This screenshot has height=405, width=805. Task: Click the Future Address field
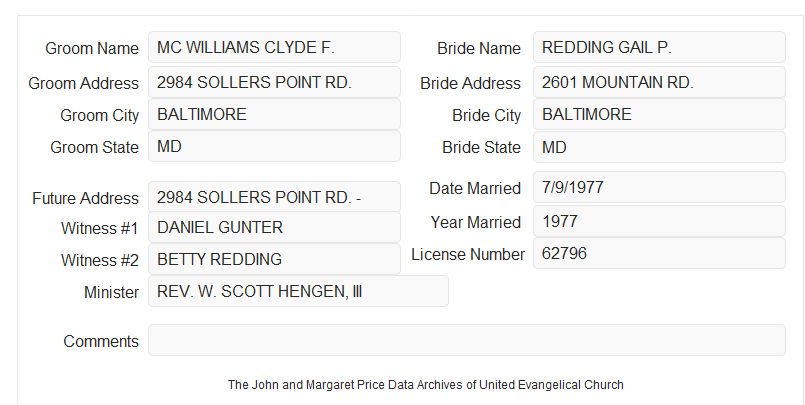[274, 197]
